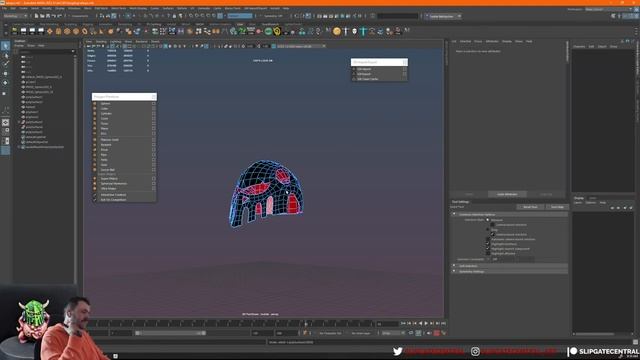This screenshot has width=640, height=360.
Task: Click the rightmost create-layer icon in Layer Editor
Action: [x=631, y=208]
